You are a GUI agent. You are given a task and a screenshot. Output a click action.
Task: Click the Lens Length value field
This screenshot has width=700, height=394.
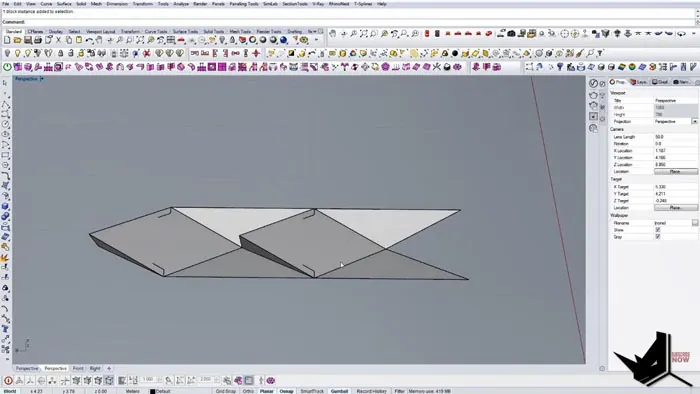tap(675, 137)
